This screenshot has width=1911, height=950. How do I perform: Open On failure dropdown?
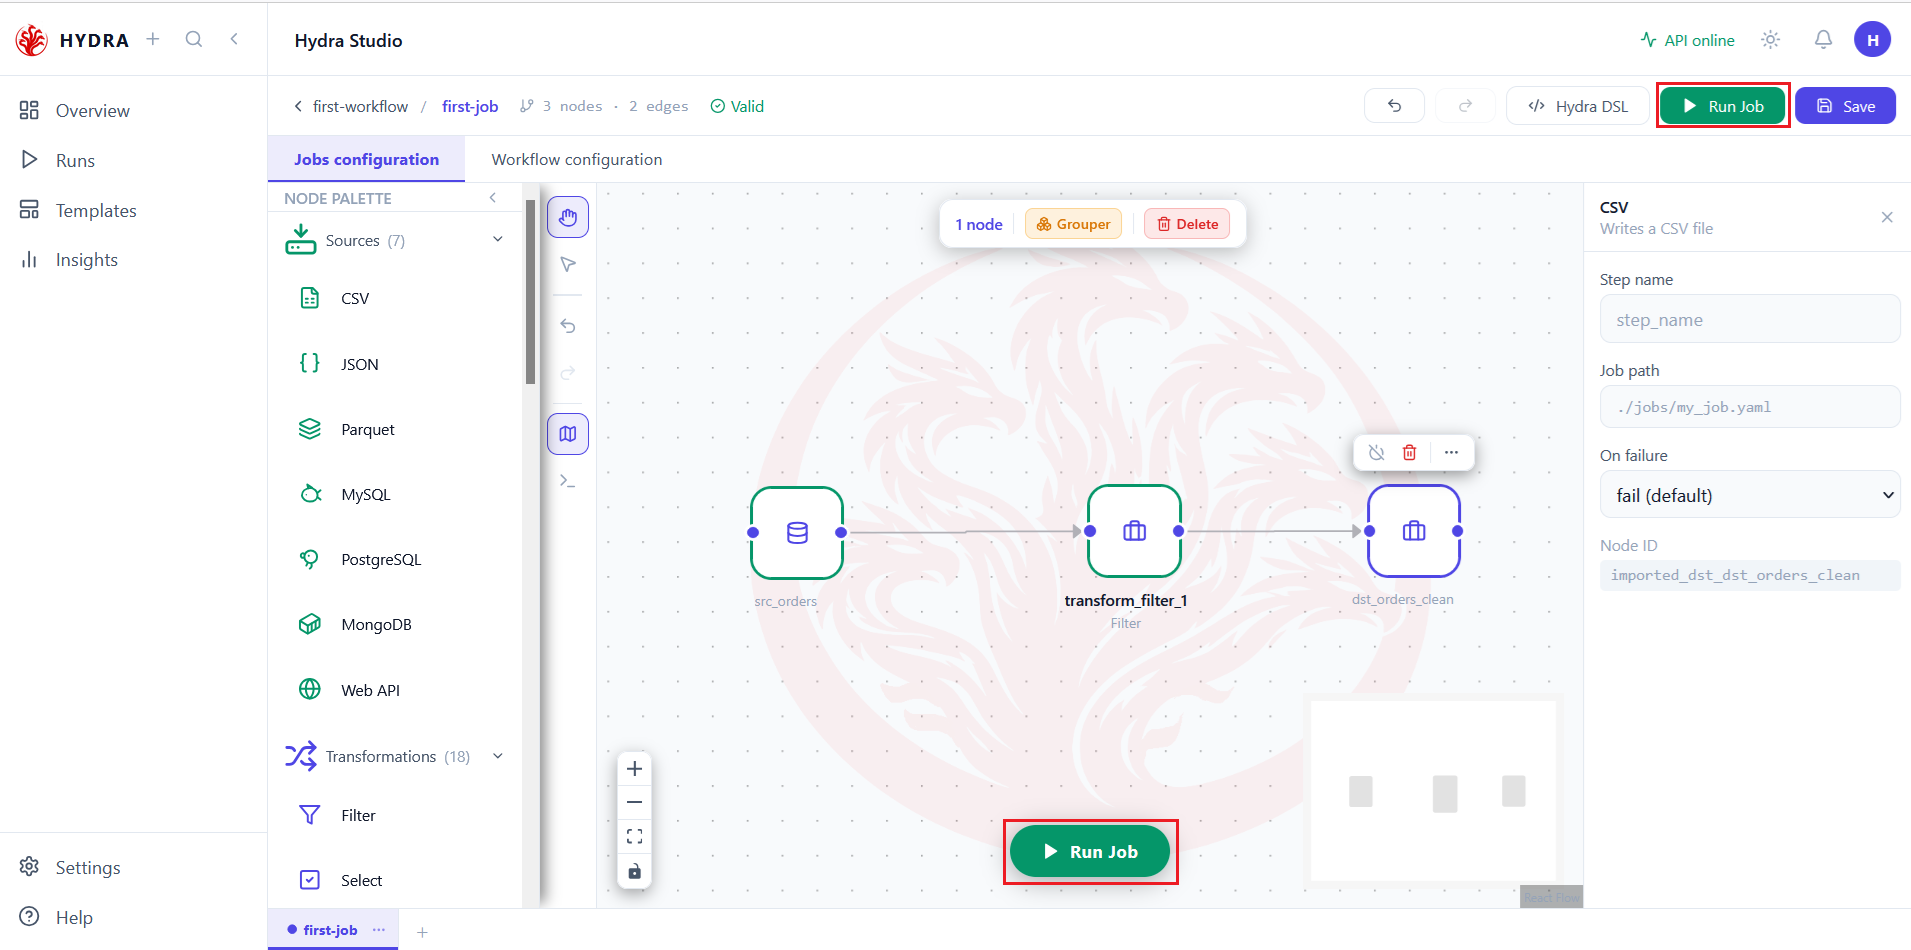pyautogui.click(x=1750, y=495)
